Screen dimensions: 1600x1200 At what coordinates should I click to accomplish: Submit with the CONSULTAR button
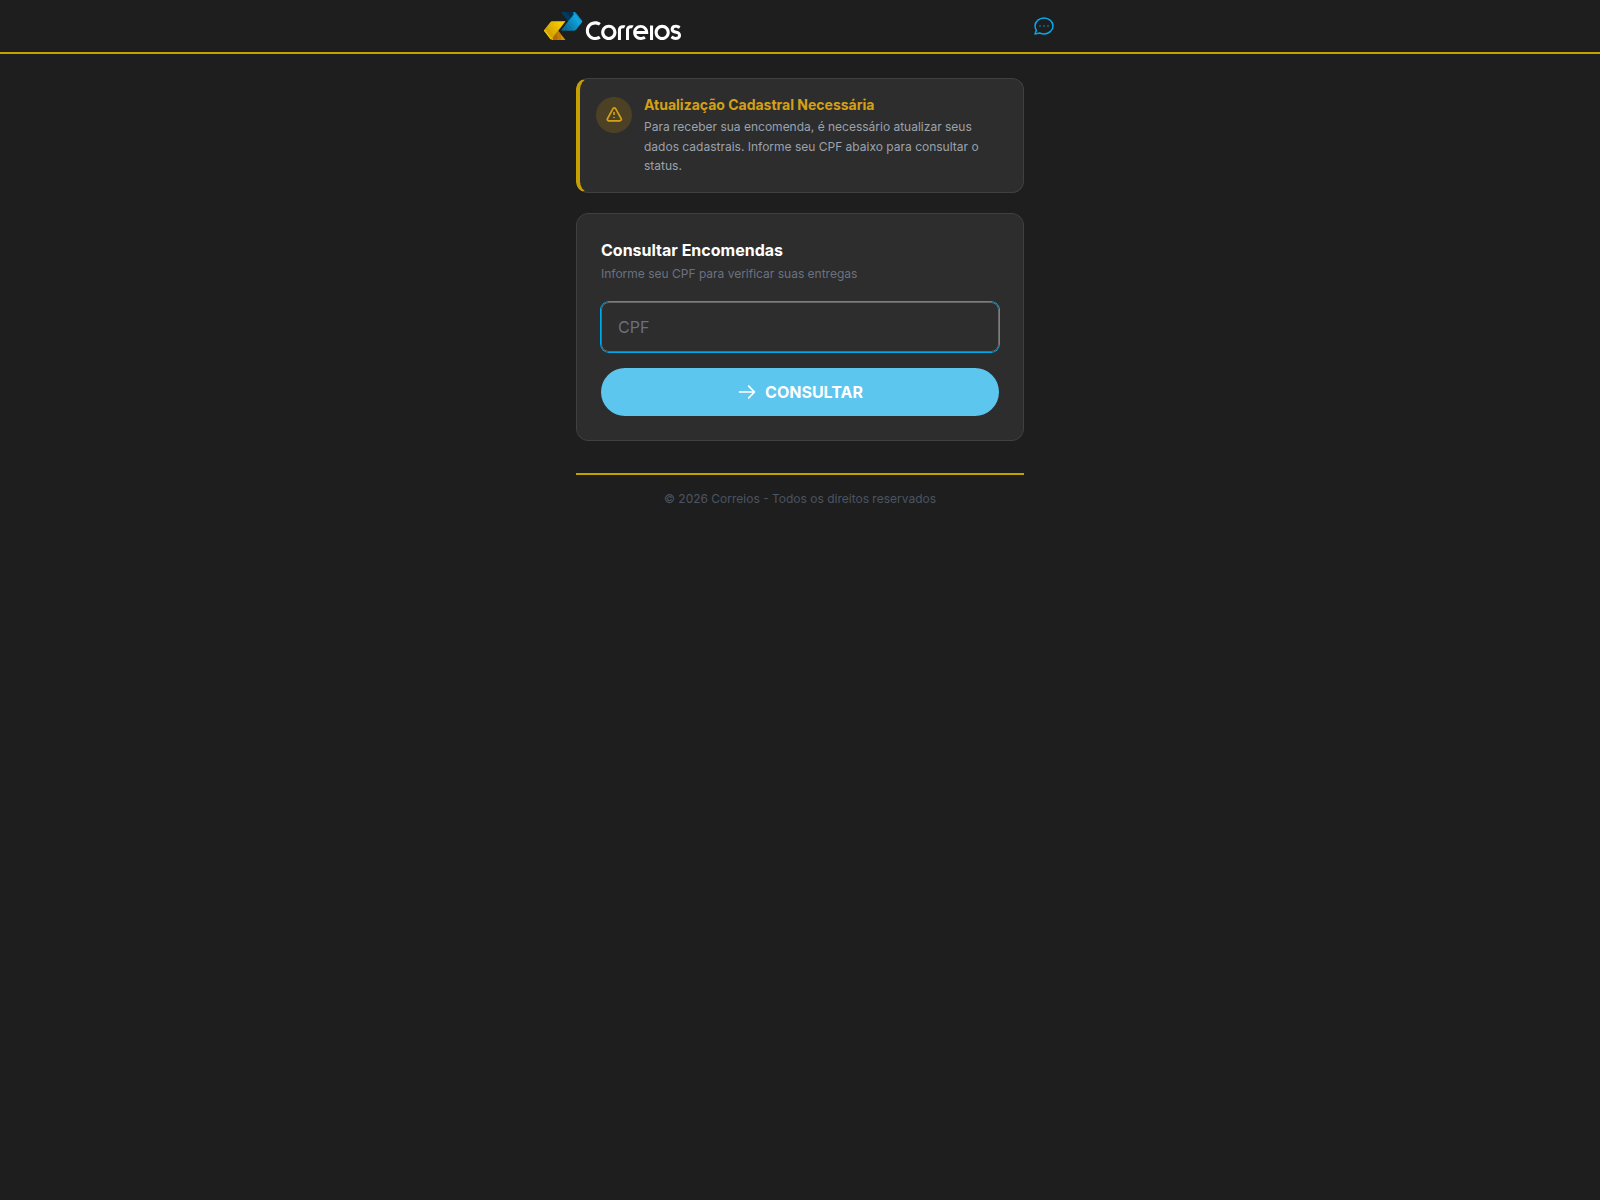click(x=800, y=392)
